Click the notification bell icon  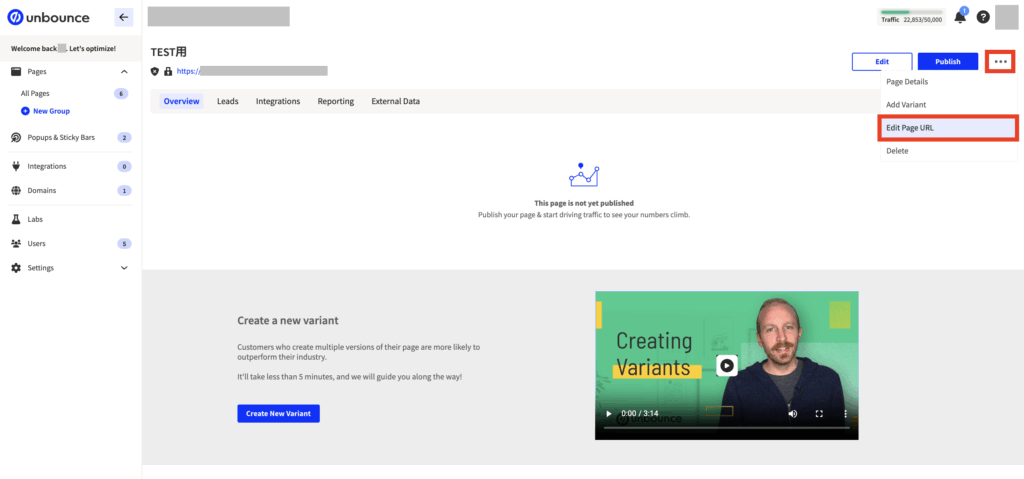pyautogui.click(x=960, y=17)
